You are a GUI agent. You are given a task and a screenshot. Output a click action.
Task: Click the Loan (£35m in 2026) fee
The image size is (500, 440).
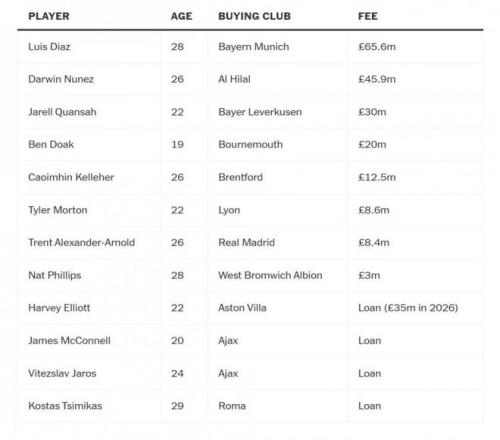point(408,308)
